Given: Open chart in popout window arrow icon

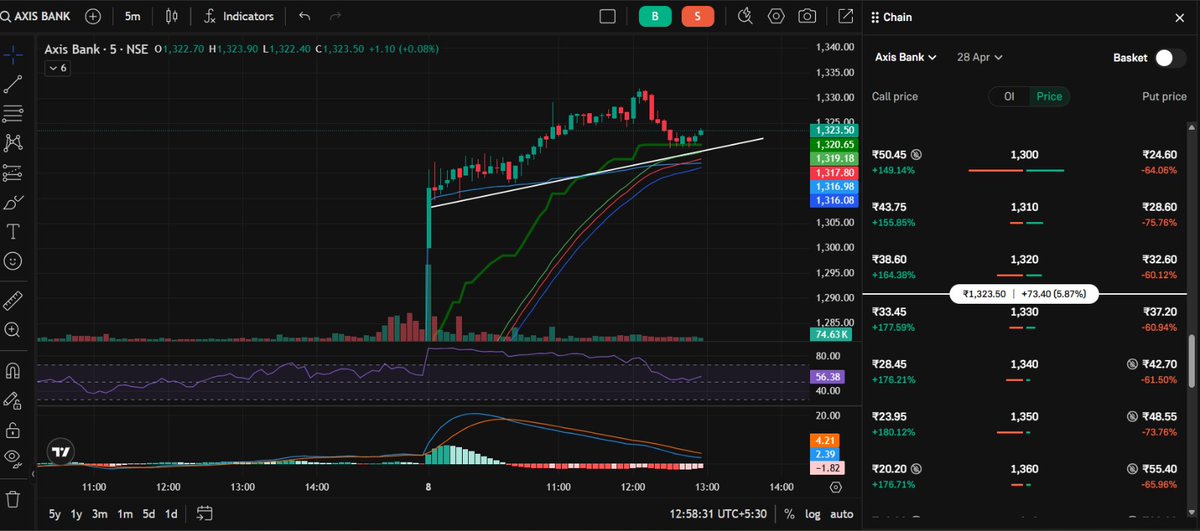Looking at the screenshot, I should click(x=846, y=16).
